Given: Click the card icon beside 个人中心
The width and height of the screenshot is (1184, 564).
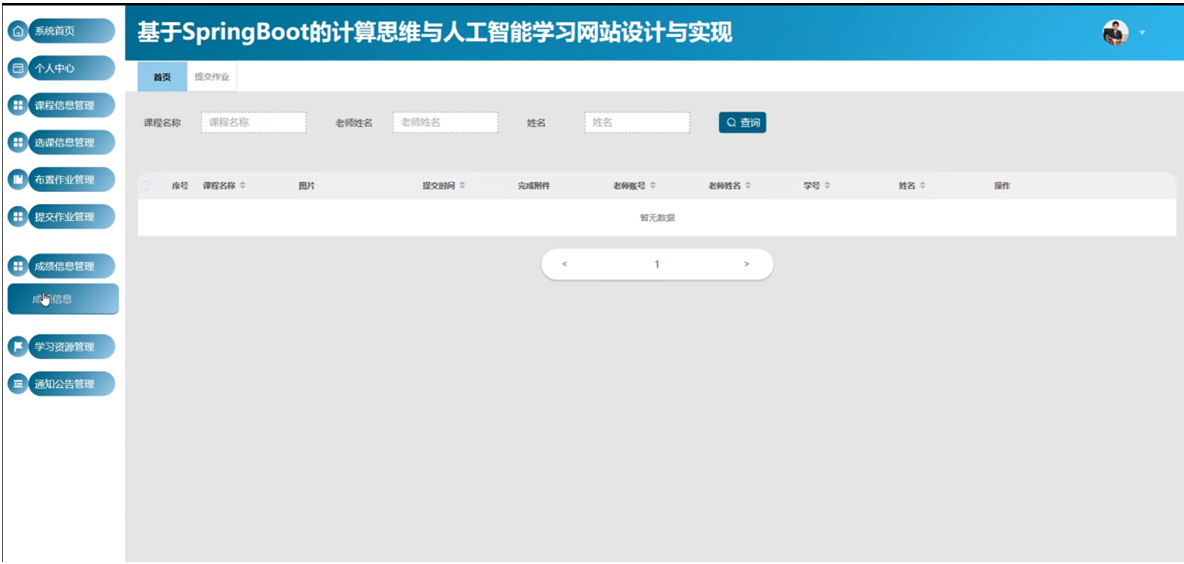Looking at the screenshot, I should 18,68.
